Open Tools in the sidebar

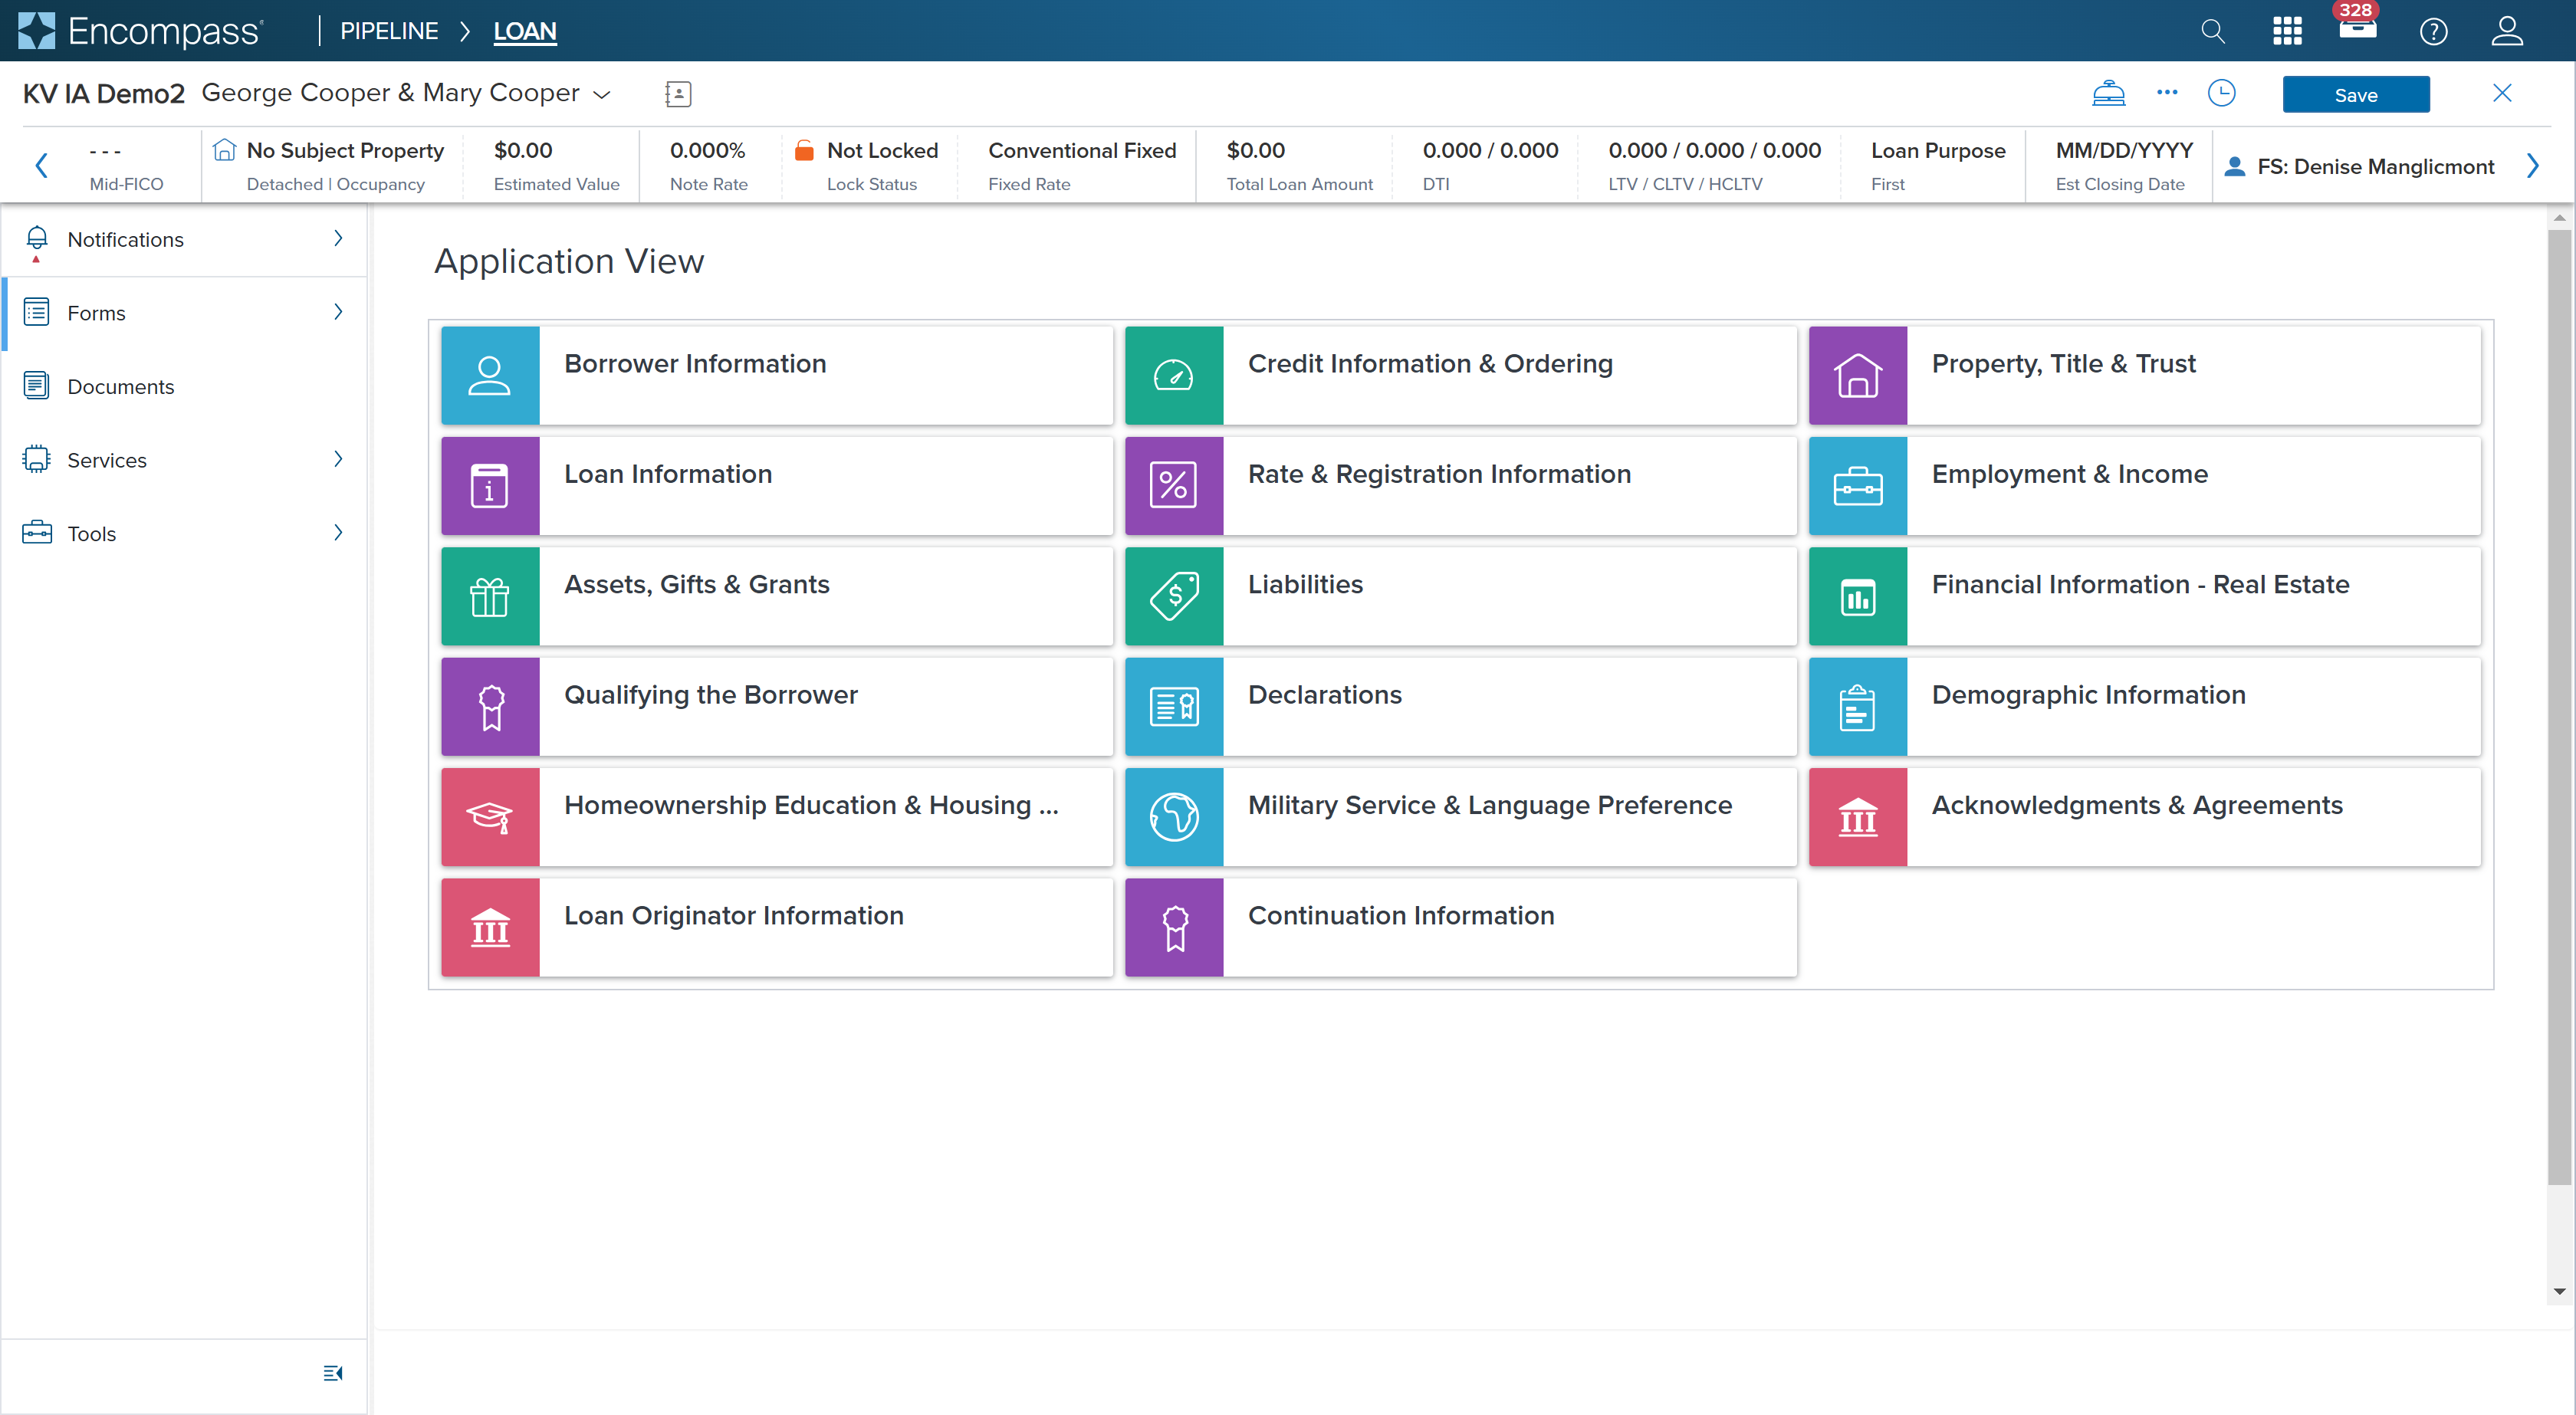[x=185, y=533]
